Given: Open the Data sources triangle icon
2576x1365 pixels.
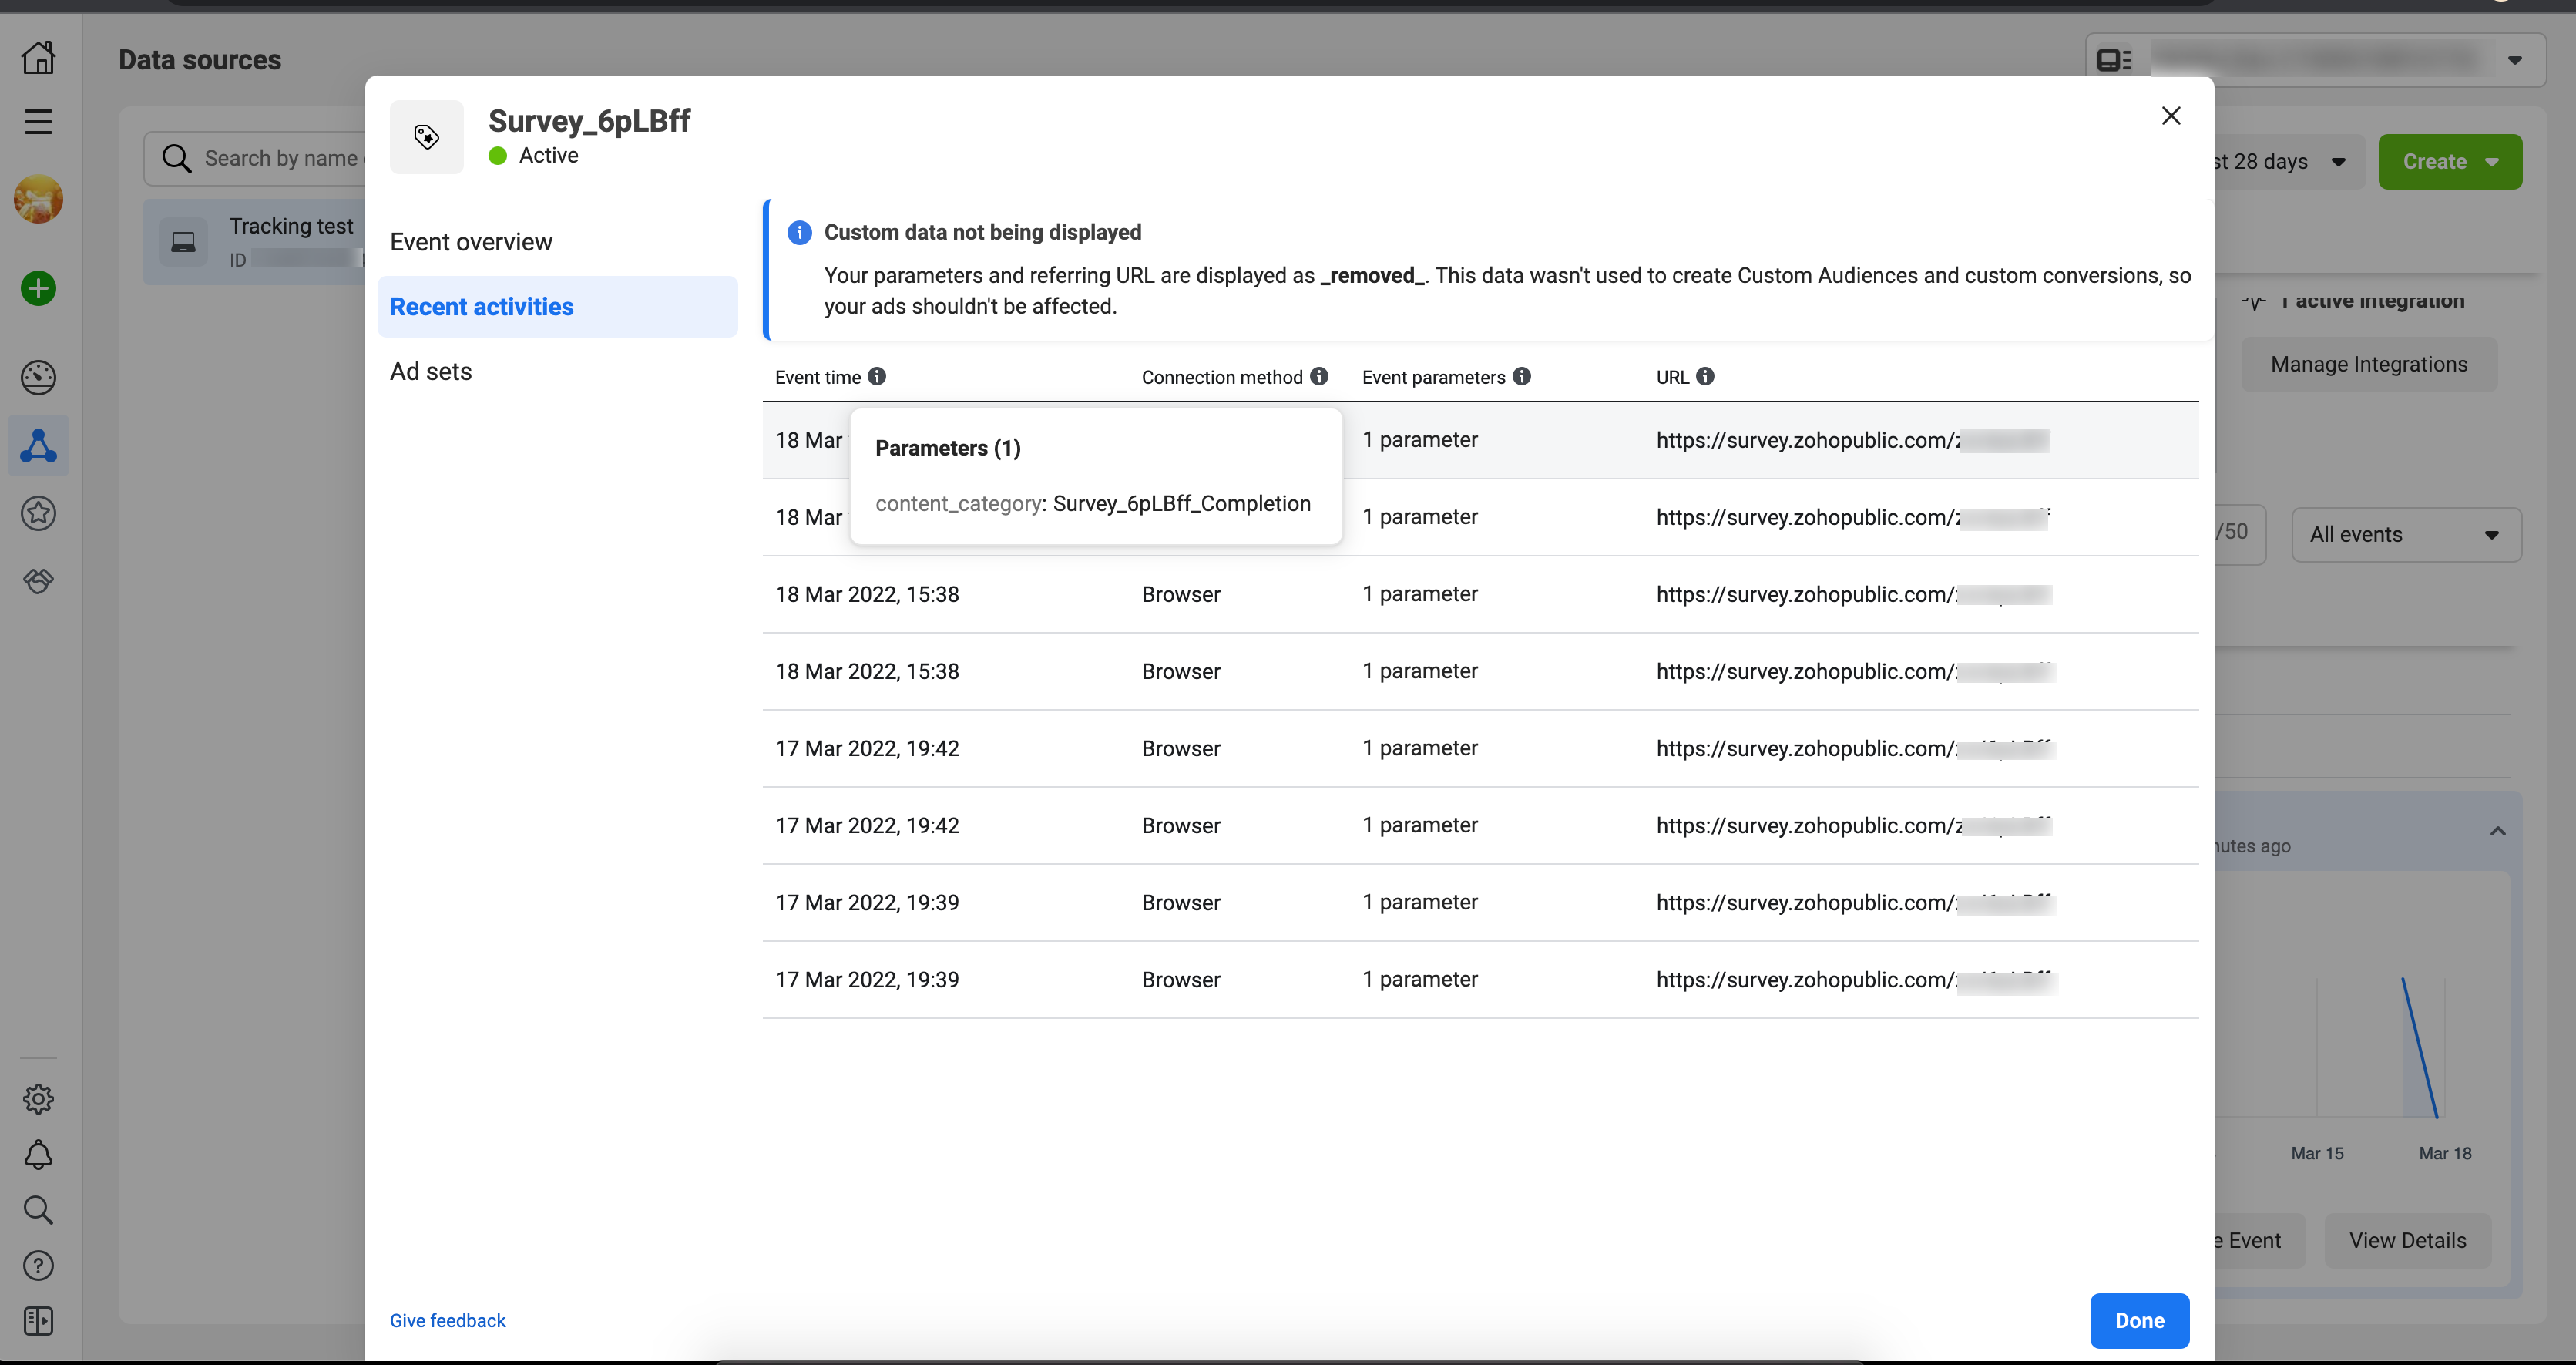Looking at the screenshot, I should point(38,446).
